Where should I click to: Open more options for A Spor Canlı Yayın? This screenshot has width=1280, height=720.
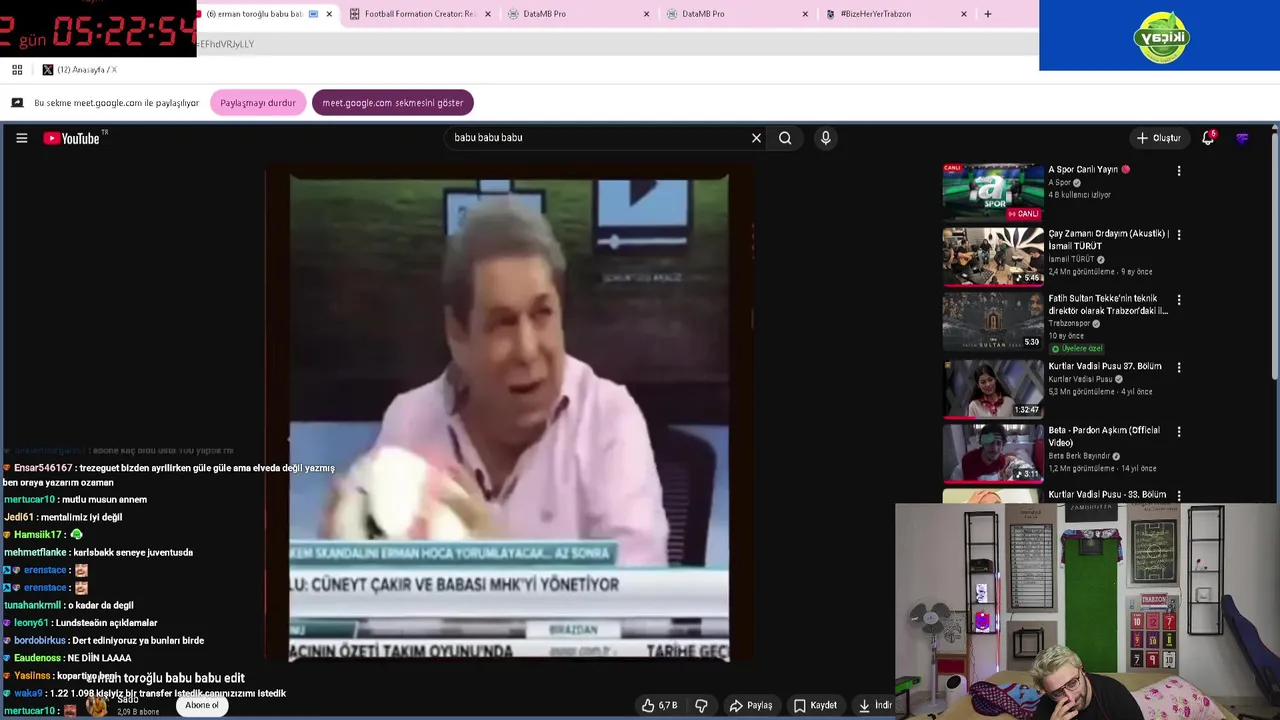(x=1179, y=171)
